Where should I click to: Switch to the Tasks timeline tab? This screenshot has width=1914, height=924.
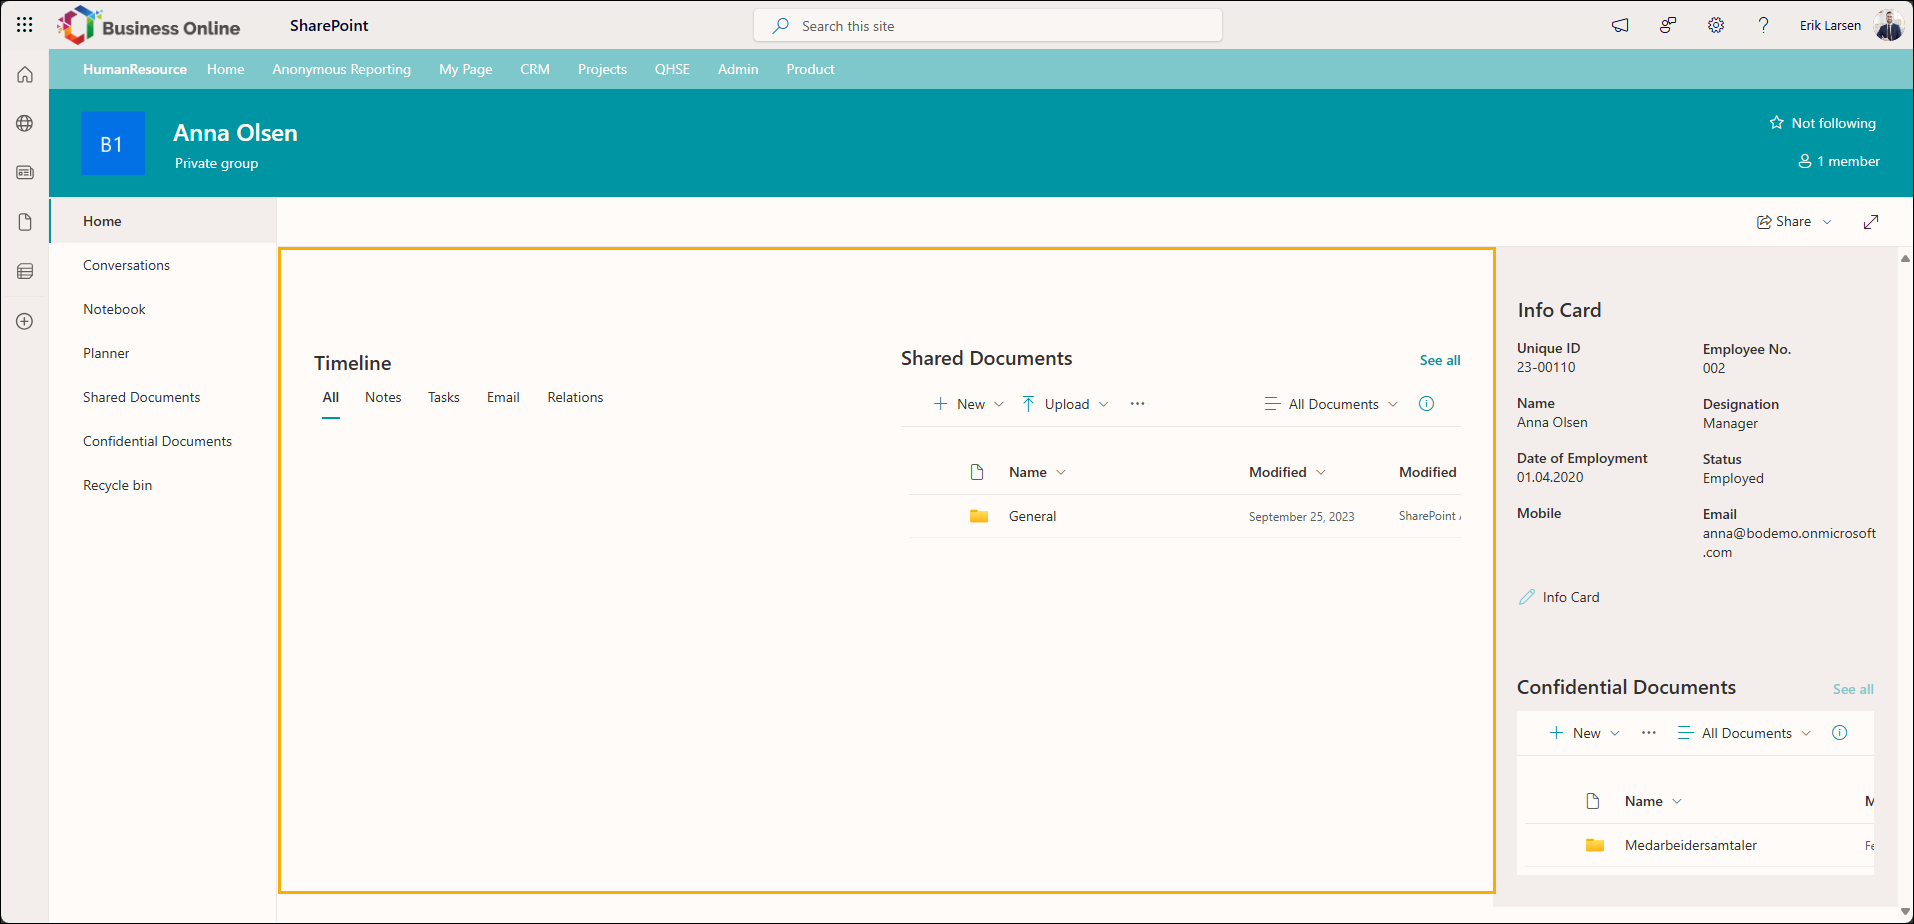tap(444, 398)
